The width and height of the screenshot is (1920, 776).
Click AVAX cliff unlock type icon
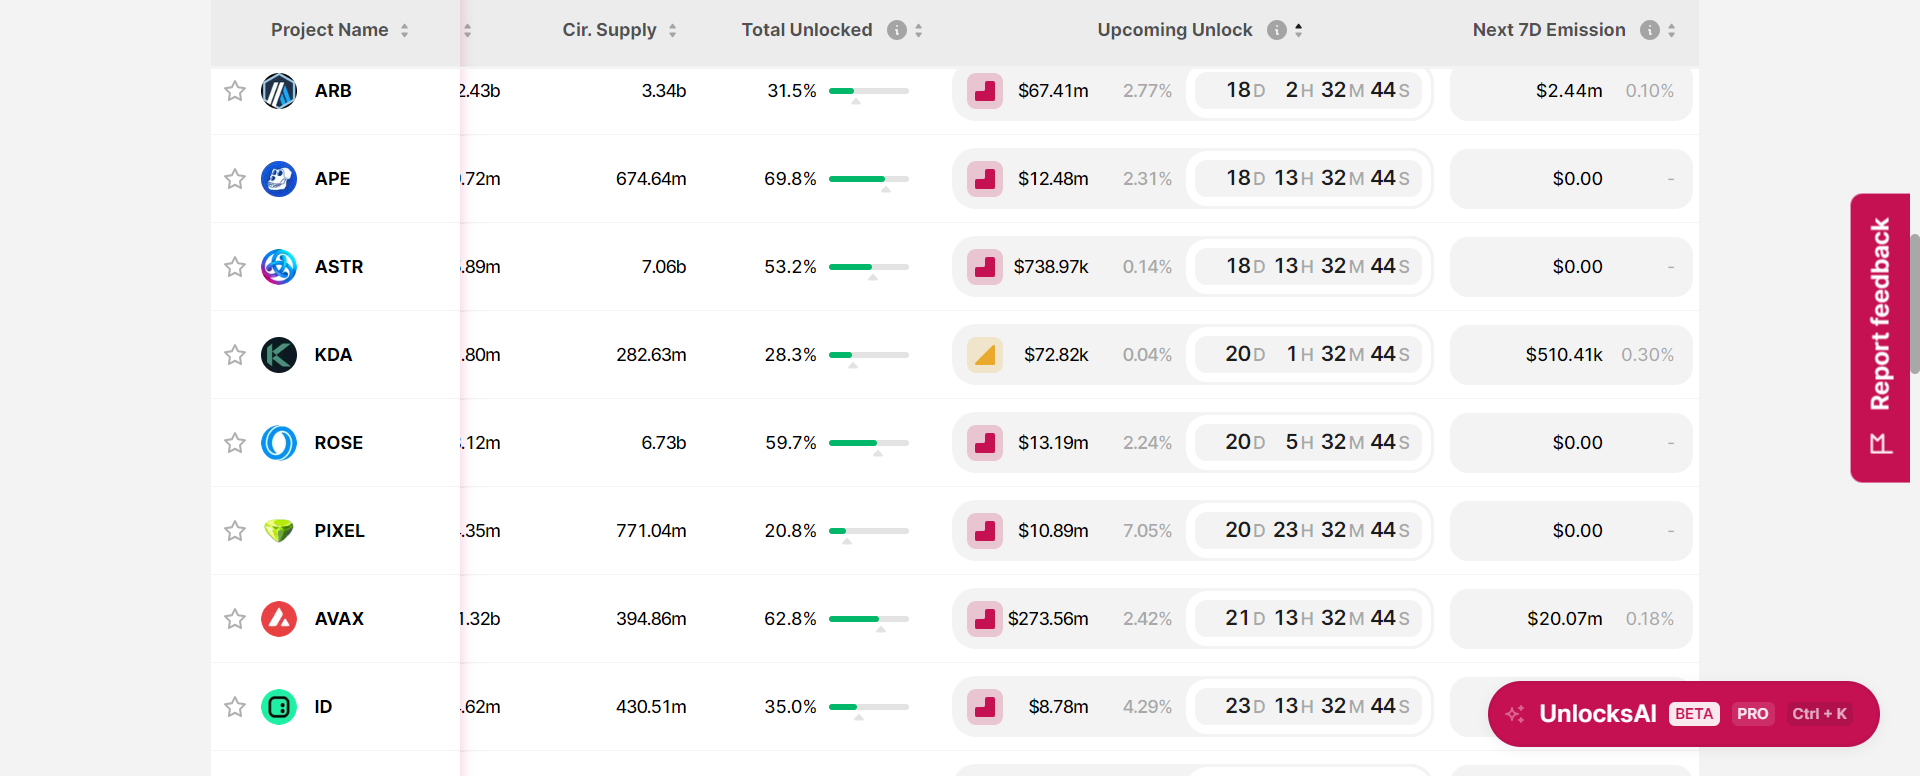985,619
